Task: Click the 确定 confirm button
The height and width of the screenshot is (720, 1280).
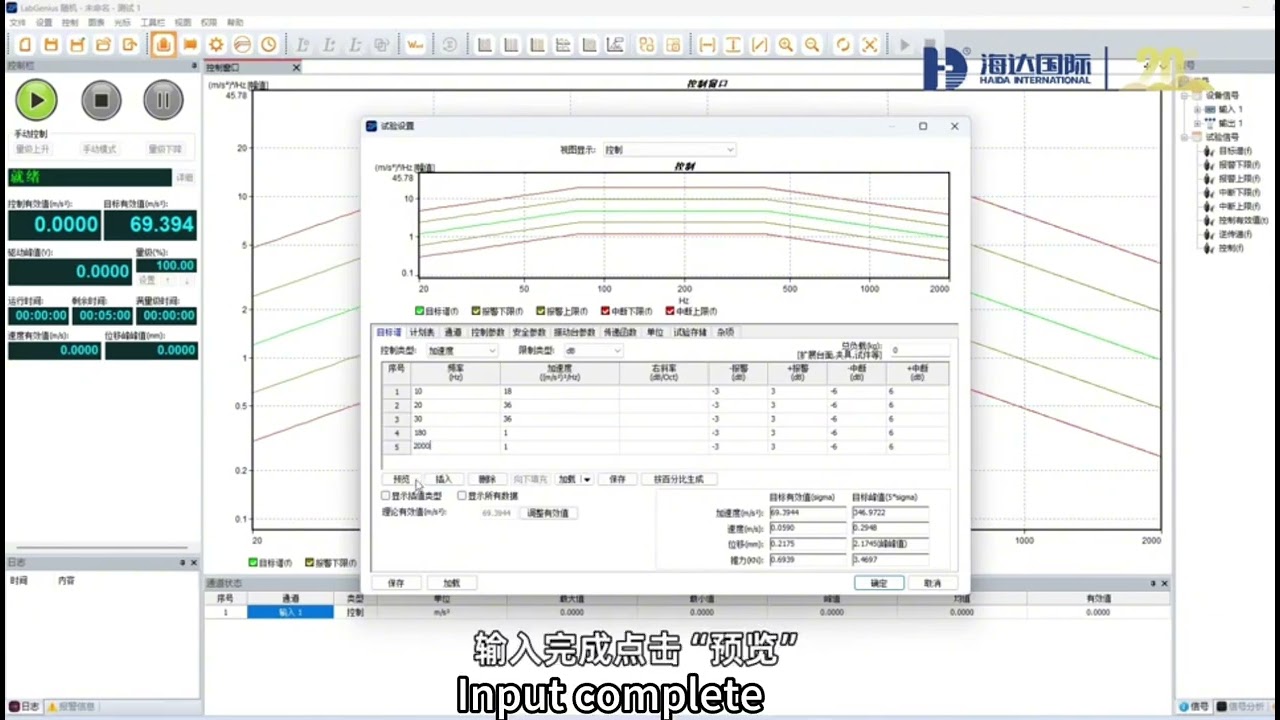Action: 879,583
